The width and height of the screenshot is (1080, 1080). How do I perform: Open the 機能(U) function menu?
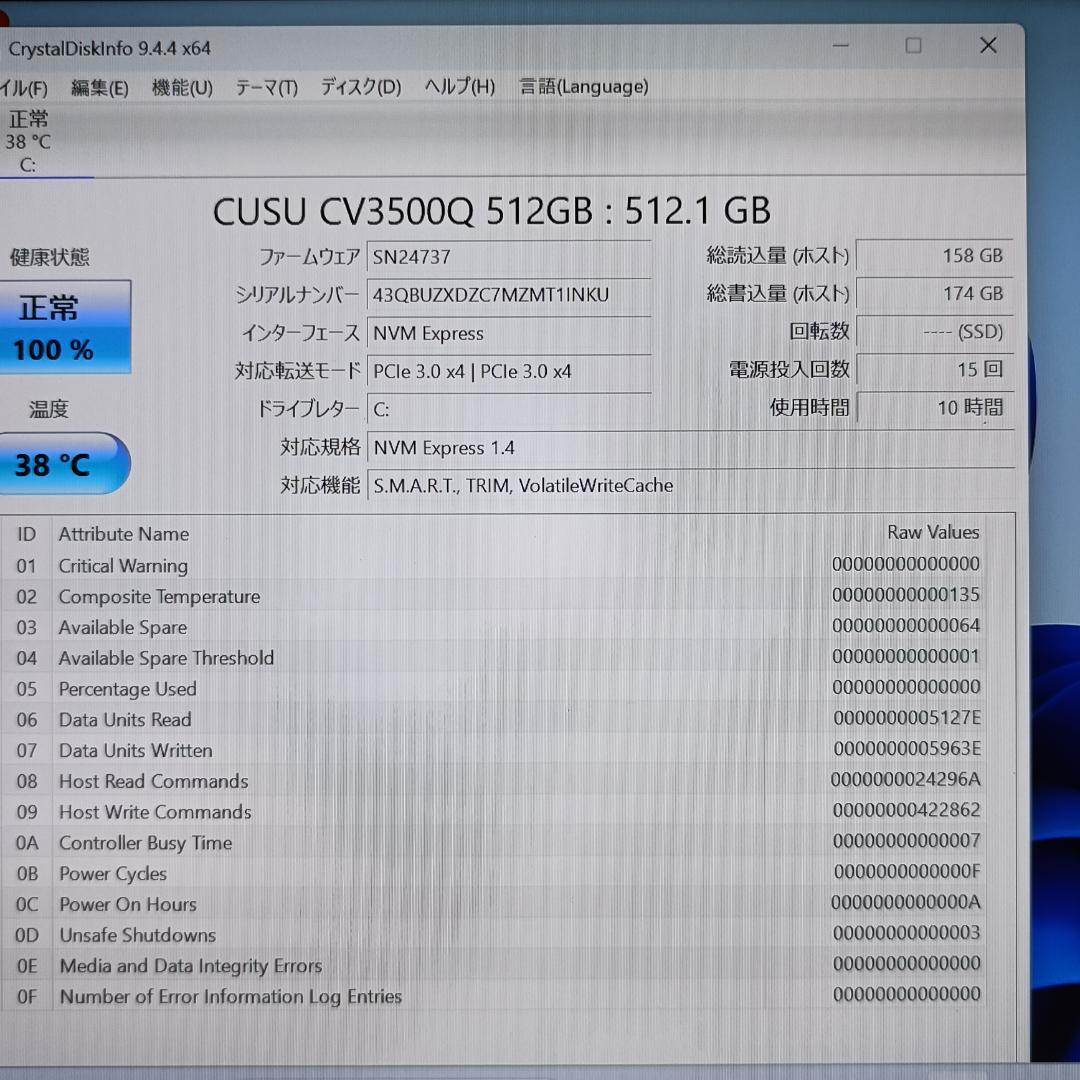click(182, 87)
